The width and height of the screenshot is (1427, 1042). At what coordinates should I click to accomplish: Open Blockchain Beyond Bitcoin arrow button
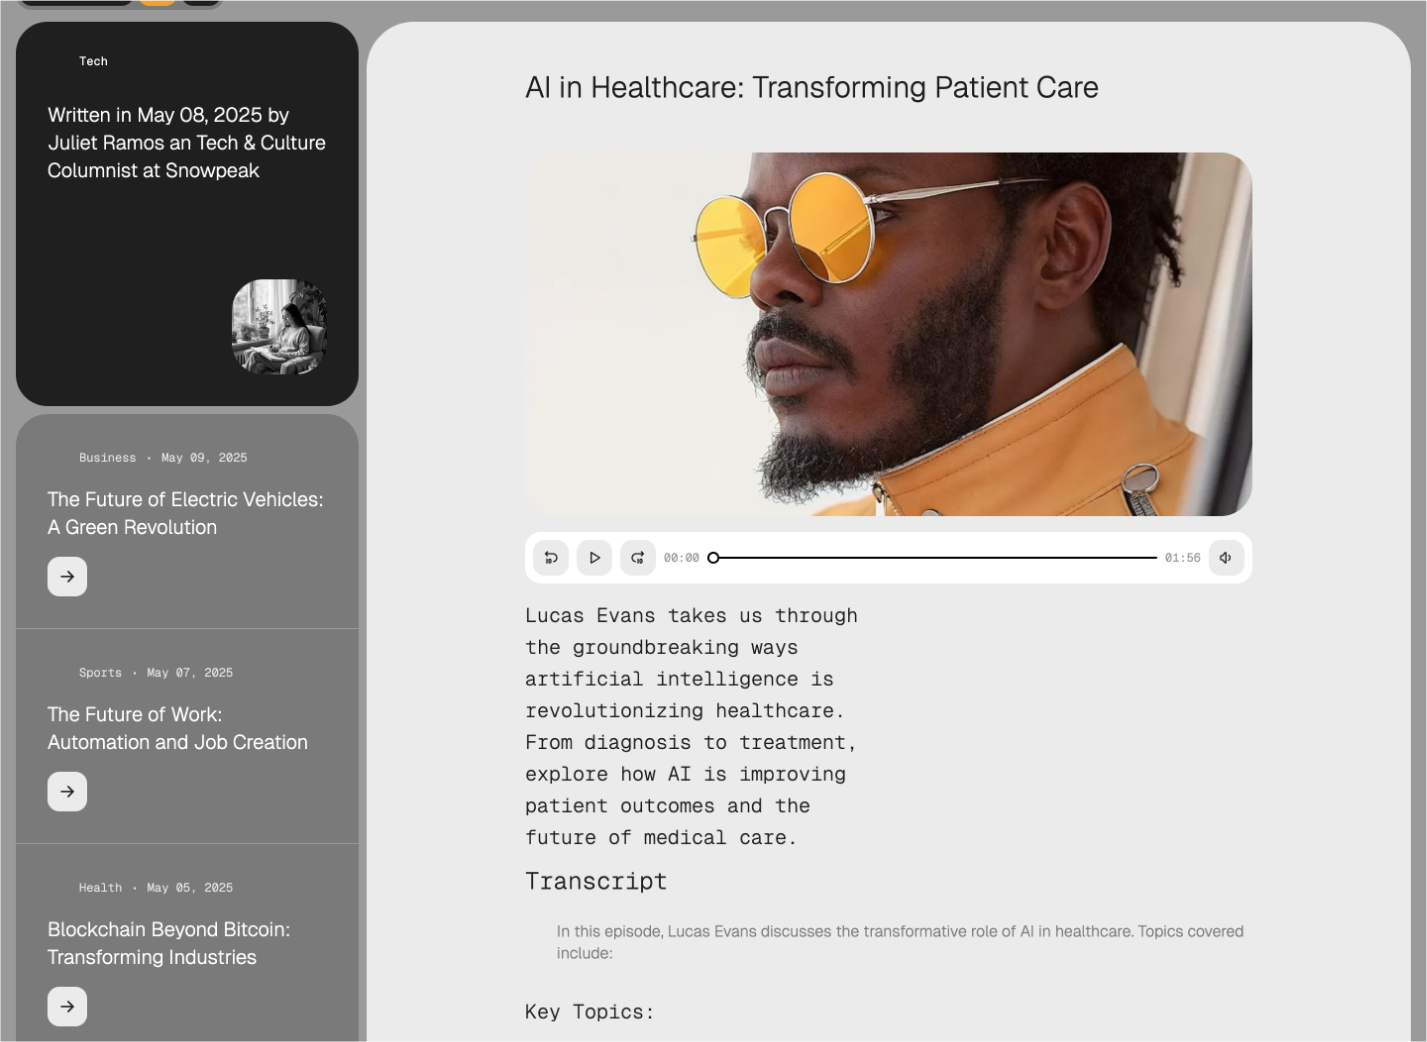(67, 1007)
